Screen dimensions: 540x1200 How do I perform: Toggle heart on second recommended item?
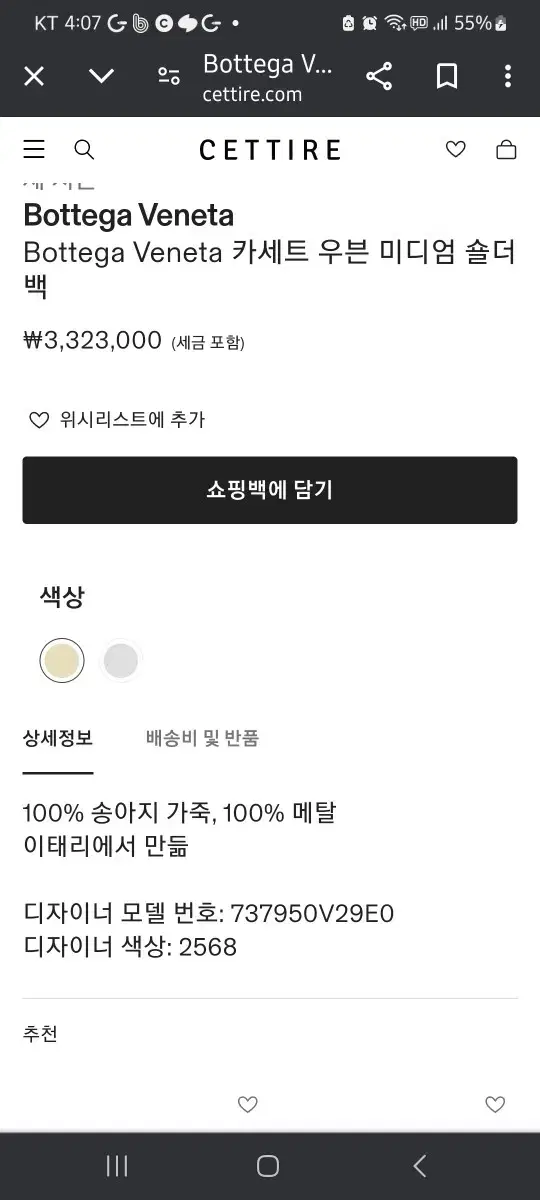point(495,1105)
